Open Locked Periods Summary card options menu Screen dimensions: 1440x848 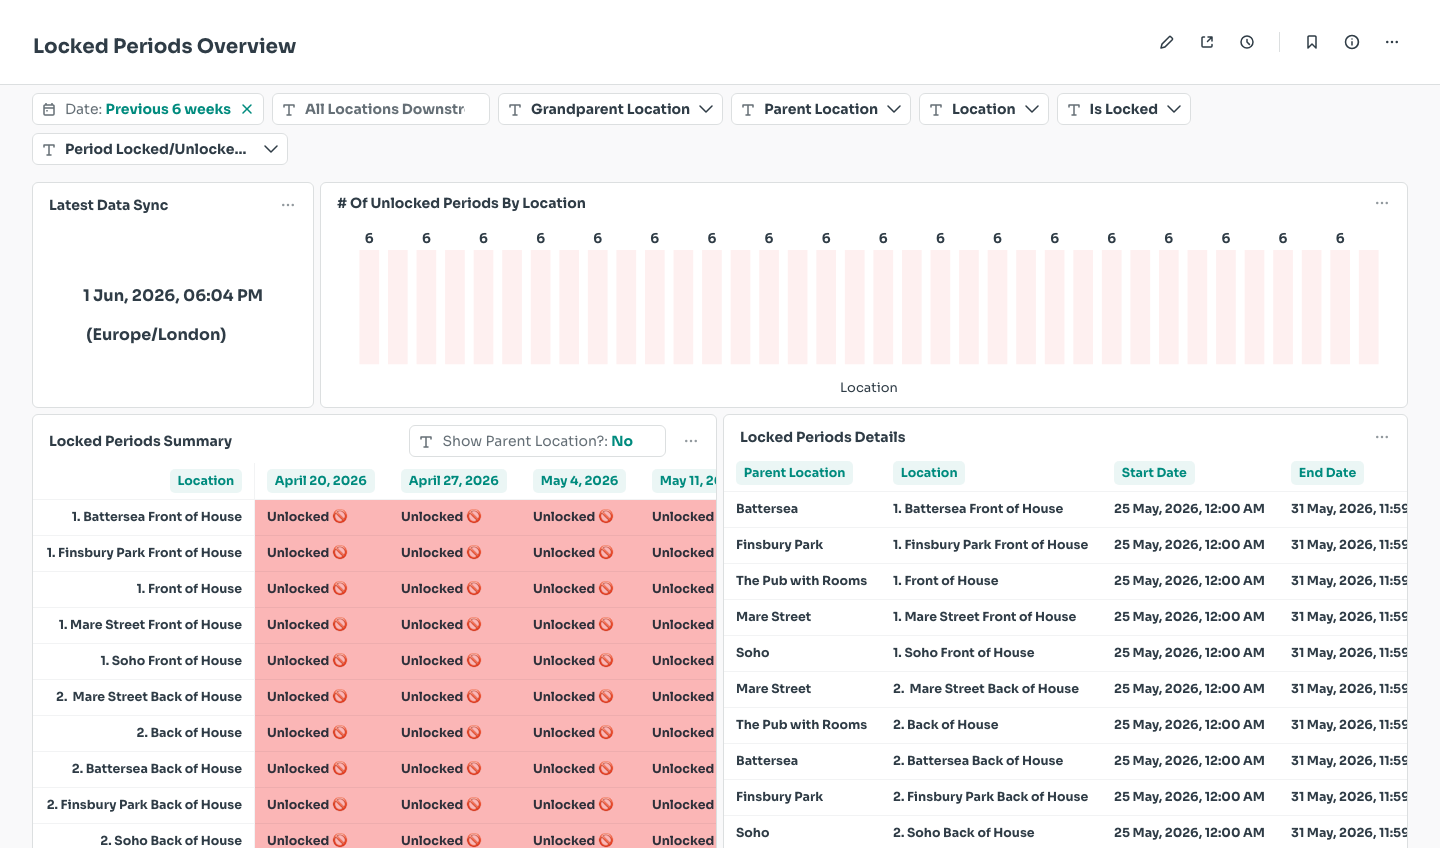tap(691, 441)
